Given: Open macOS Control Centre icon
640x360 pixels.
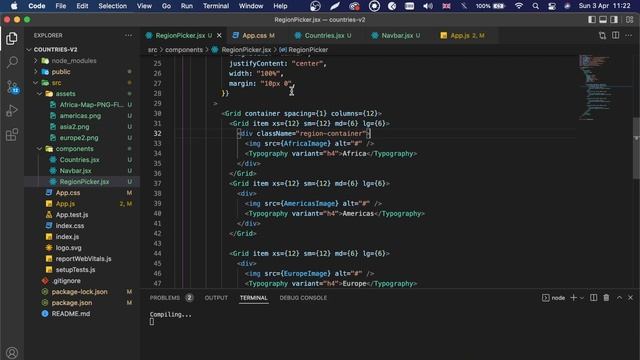Looking at the screenshot, I should tap(552, 6).
